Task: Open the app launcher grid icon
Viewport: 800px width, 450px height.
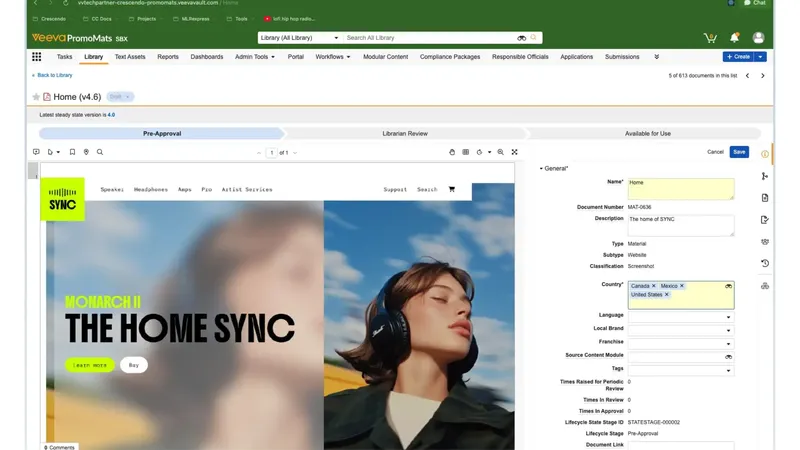Action: click(x=37, y=57)
